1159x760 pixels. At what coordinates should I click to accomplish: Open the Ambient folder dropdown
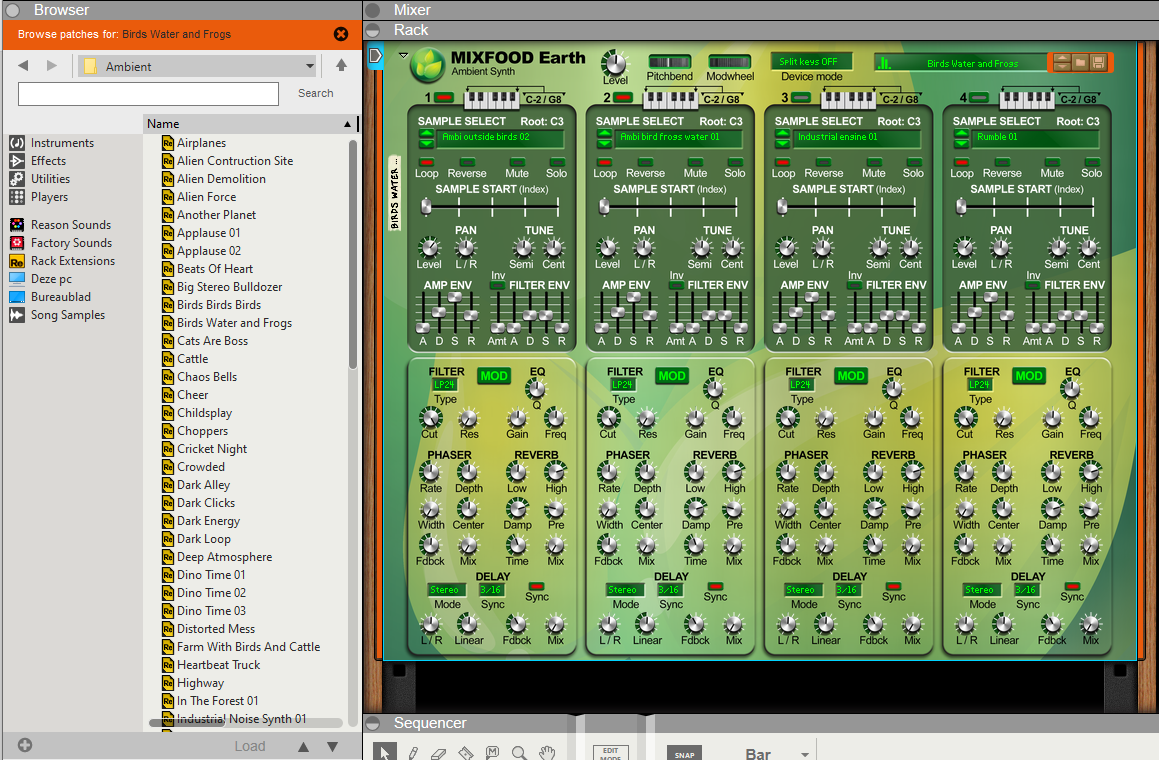point(197,66)
